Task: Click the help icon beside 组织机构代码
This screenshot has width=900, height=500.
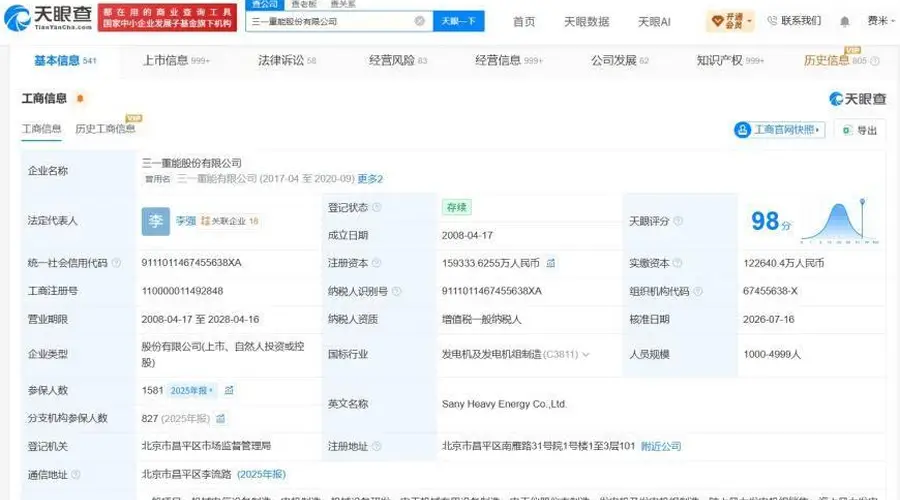Action: click(x=697, y=291)
